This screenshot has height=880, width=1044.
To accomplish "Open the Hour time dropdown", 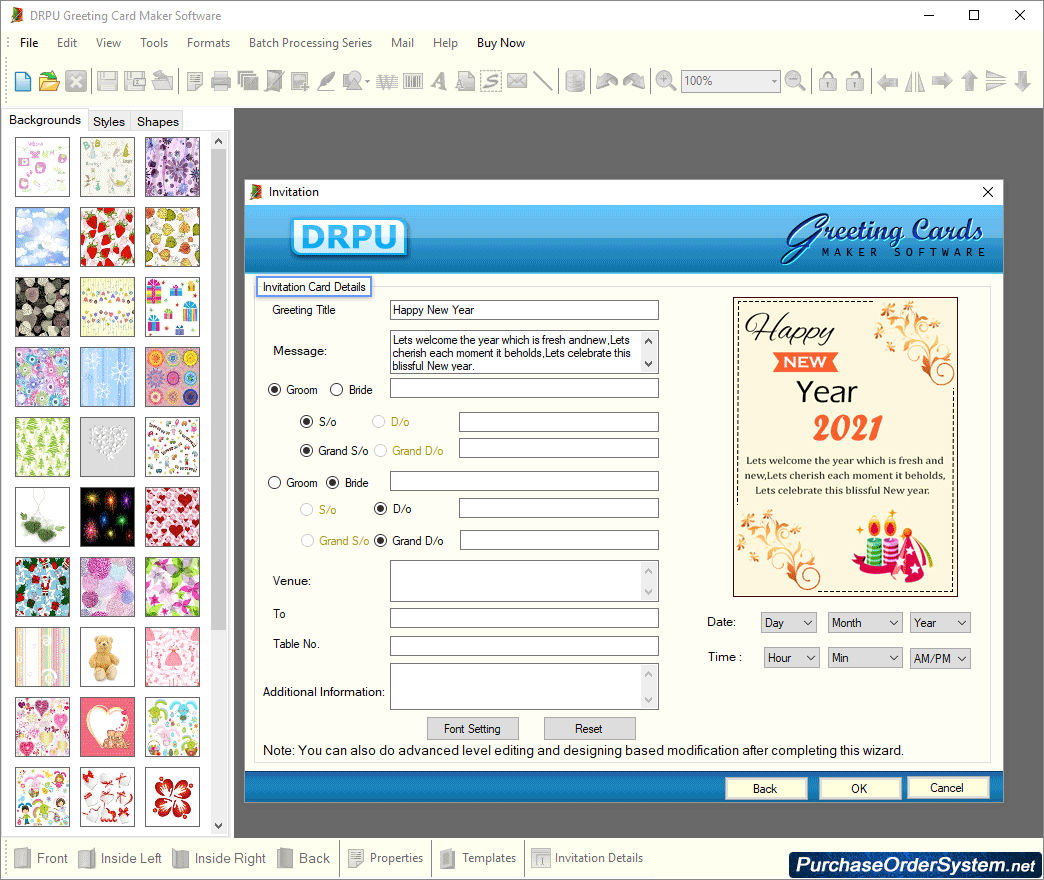I will coord(791,658).
